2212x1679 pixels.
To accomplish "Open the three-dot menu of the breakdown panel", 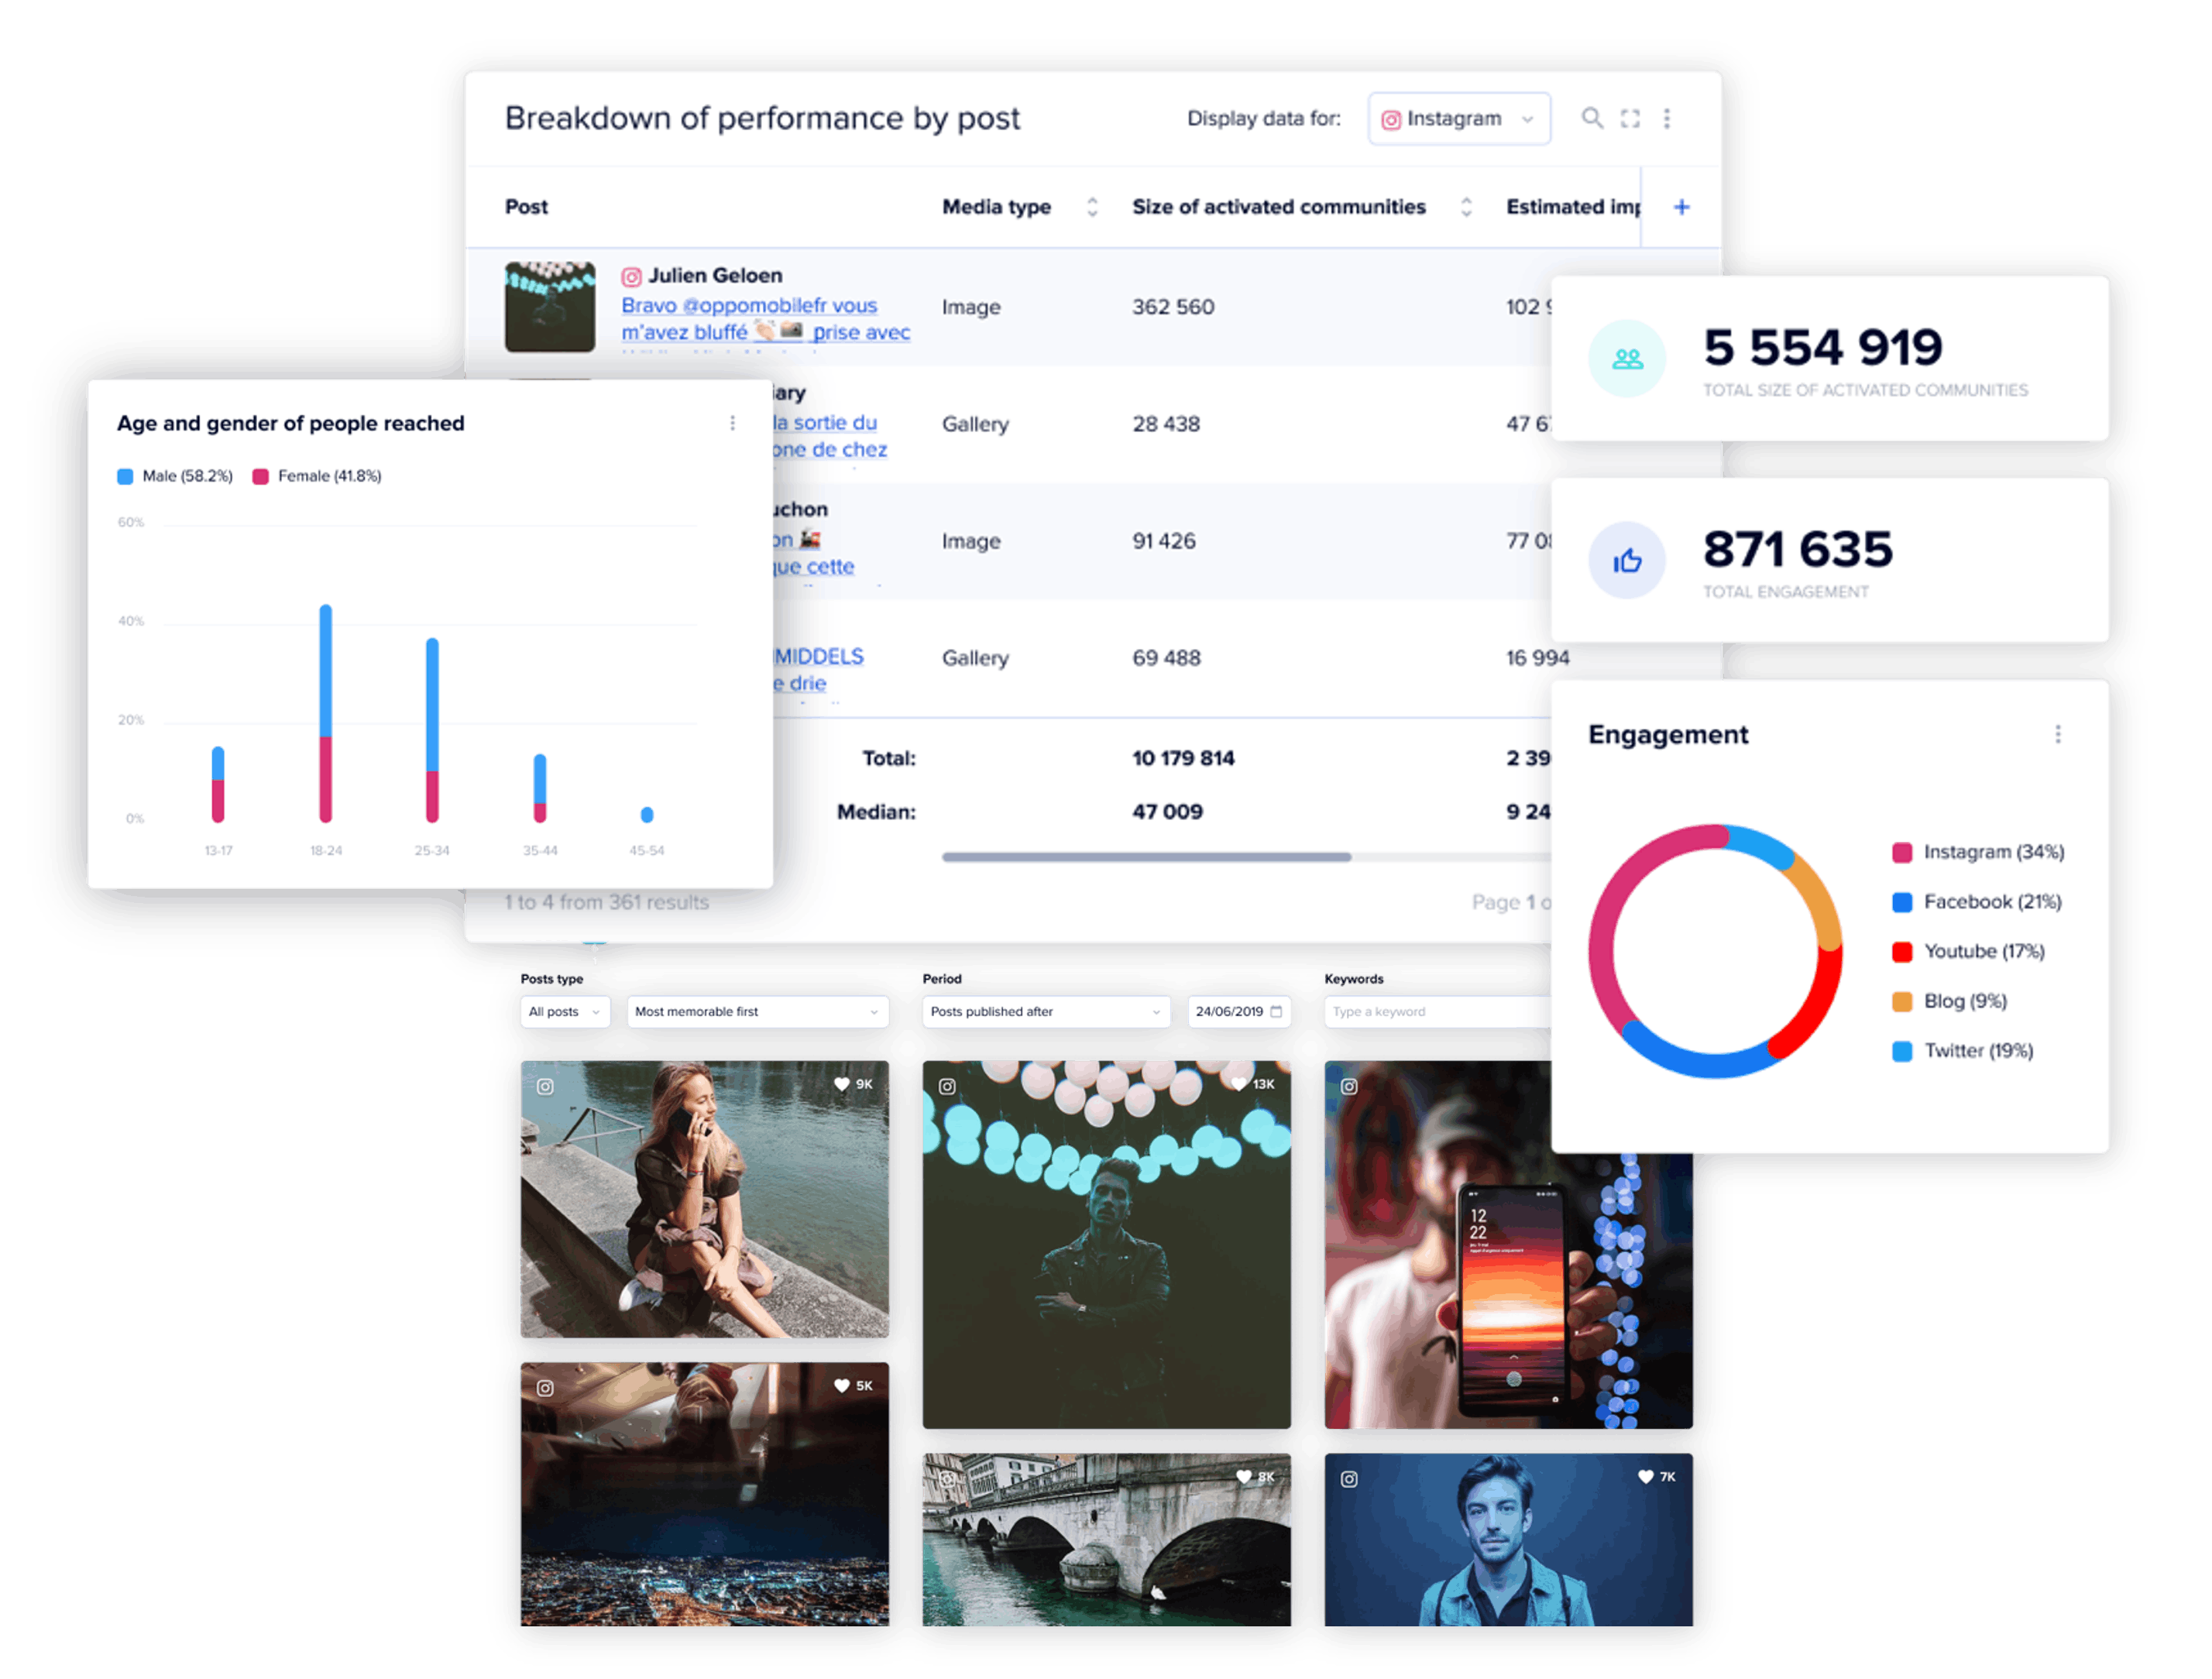I will [x=1667, y=118].
